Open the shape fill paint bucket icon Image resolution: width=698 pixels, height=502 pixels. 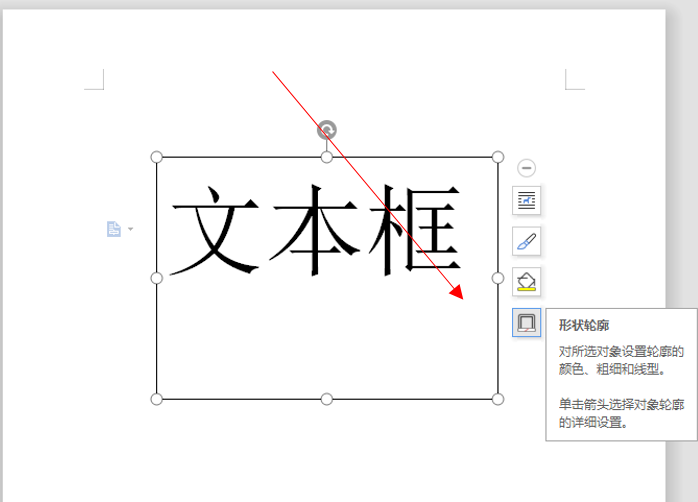(x=527, y=281)
